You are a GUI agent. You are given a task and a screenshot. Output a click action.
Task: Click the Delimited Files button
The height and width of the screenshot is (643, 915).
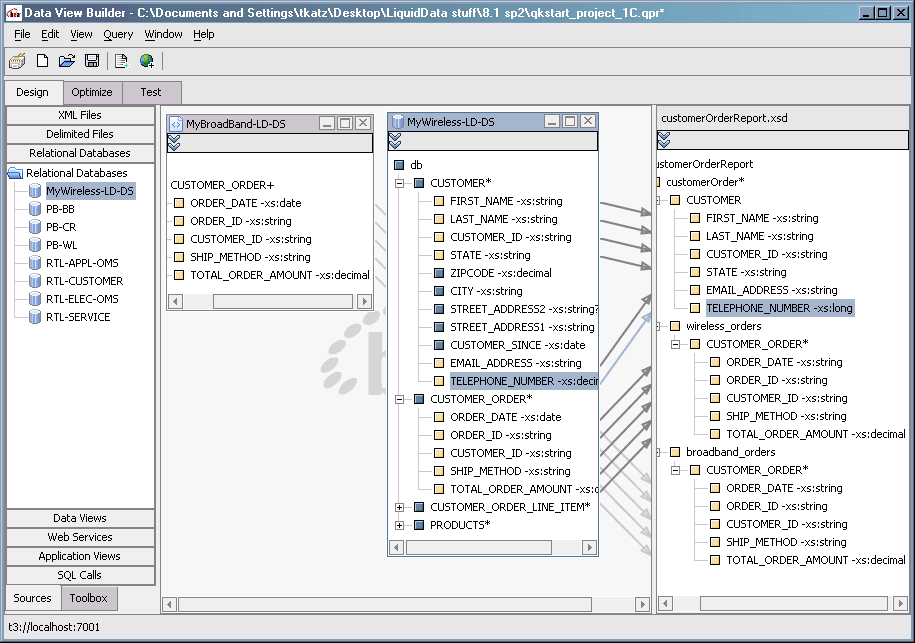tap(80, 134)
